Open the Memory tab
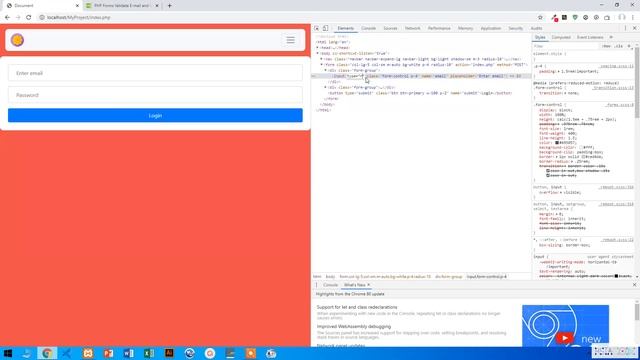 click(x=465, y=28)
